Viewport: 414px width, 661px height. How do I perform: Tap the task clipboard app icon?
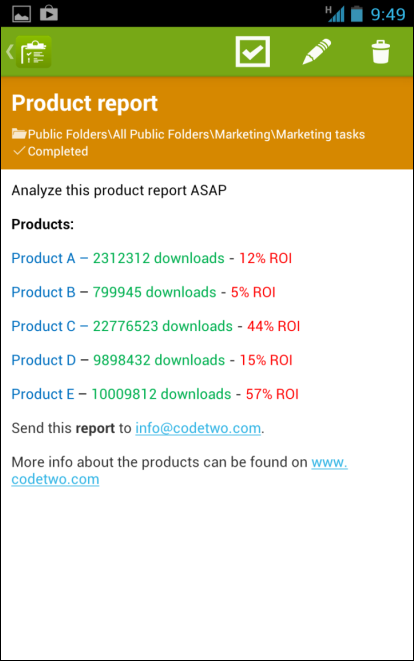click(x=34, y=52)
